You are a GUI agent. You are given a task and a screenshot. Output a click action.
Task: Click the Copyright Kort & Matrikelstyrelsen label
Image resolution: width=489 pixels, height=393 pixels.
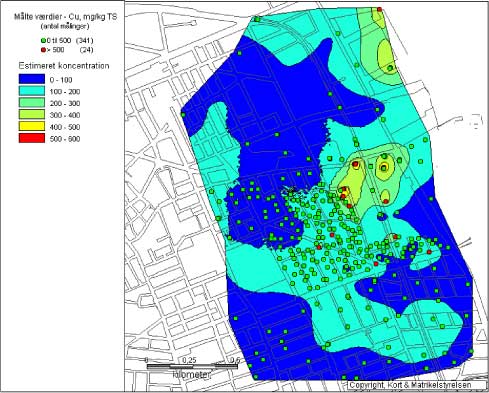click(410, 385)
